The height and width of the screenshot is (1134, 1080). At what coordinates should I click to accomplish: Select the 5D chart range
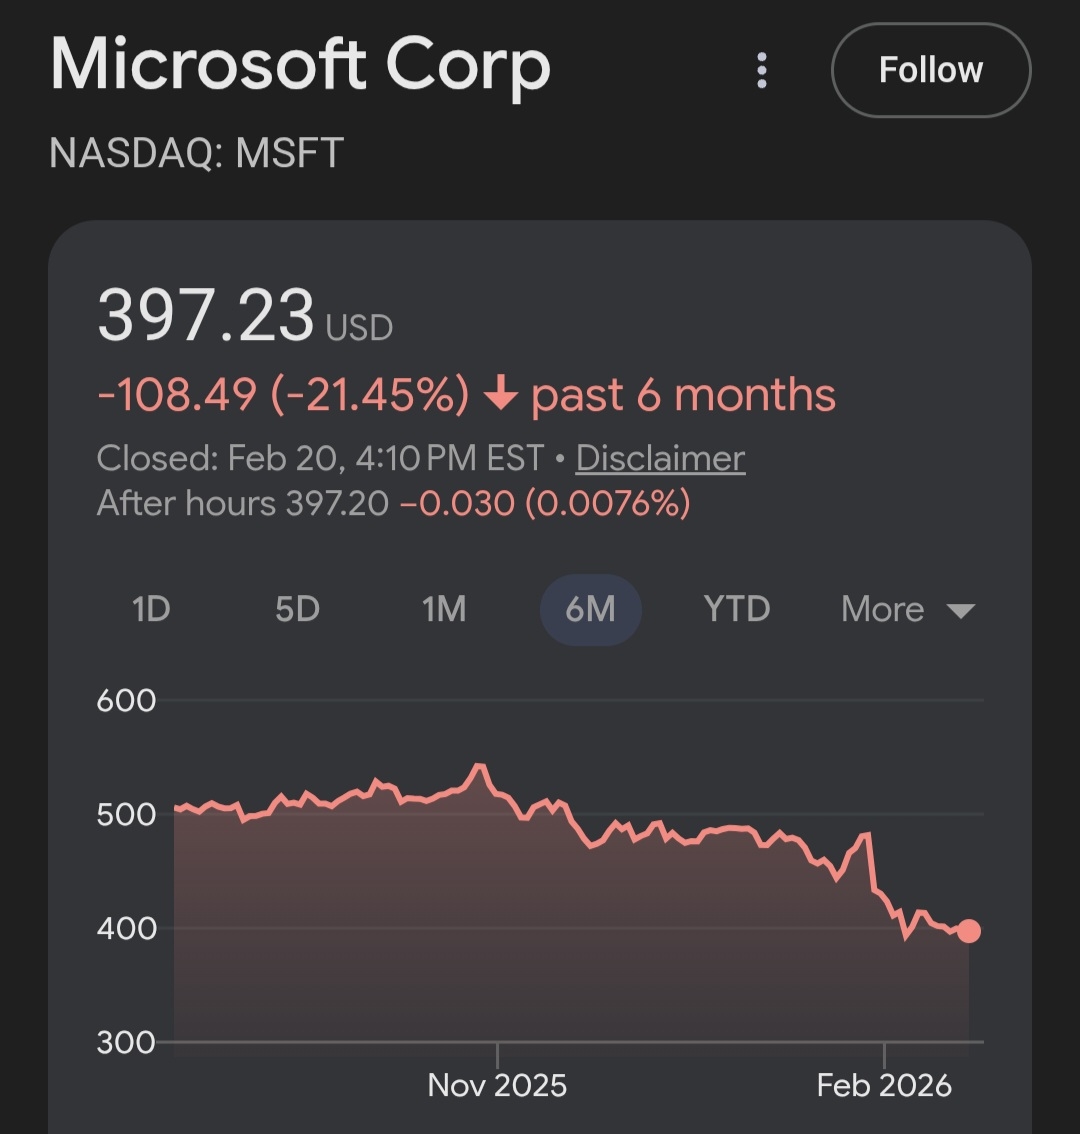[x=297, y=609]
